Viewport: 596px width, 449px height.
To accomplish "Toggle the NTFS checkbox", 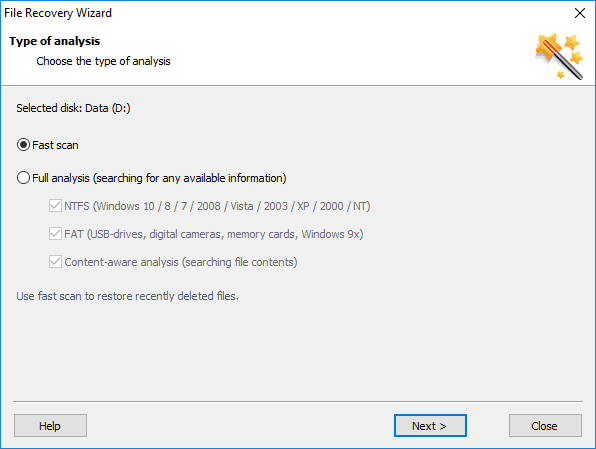I will click(x=55, y=206).
